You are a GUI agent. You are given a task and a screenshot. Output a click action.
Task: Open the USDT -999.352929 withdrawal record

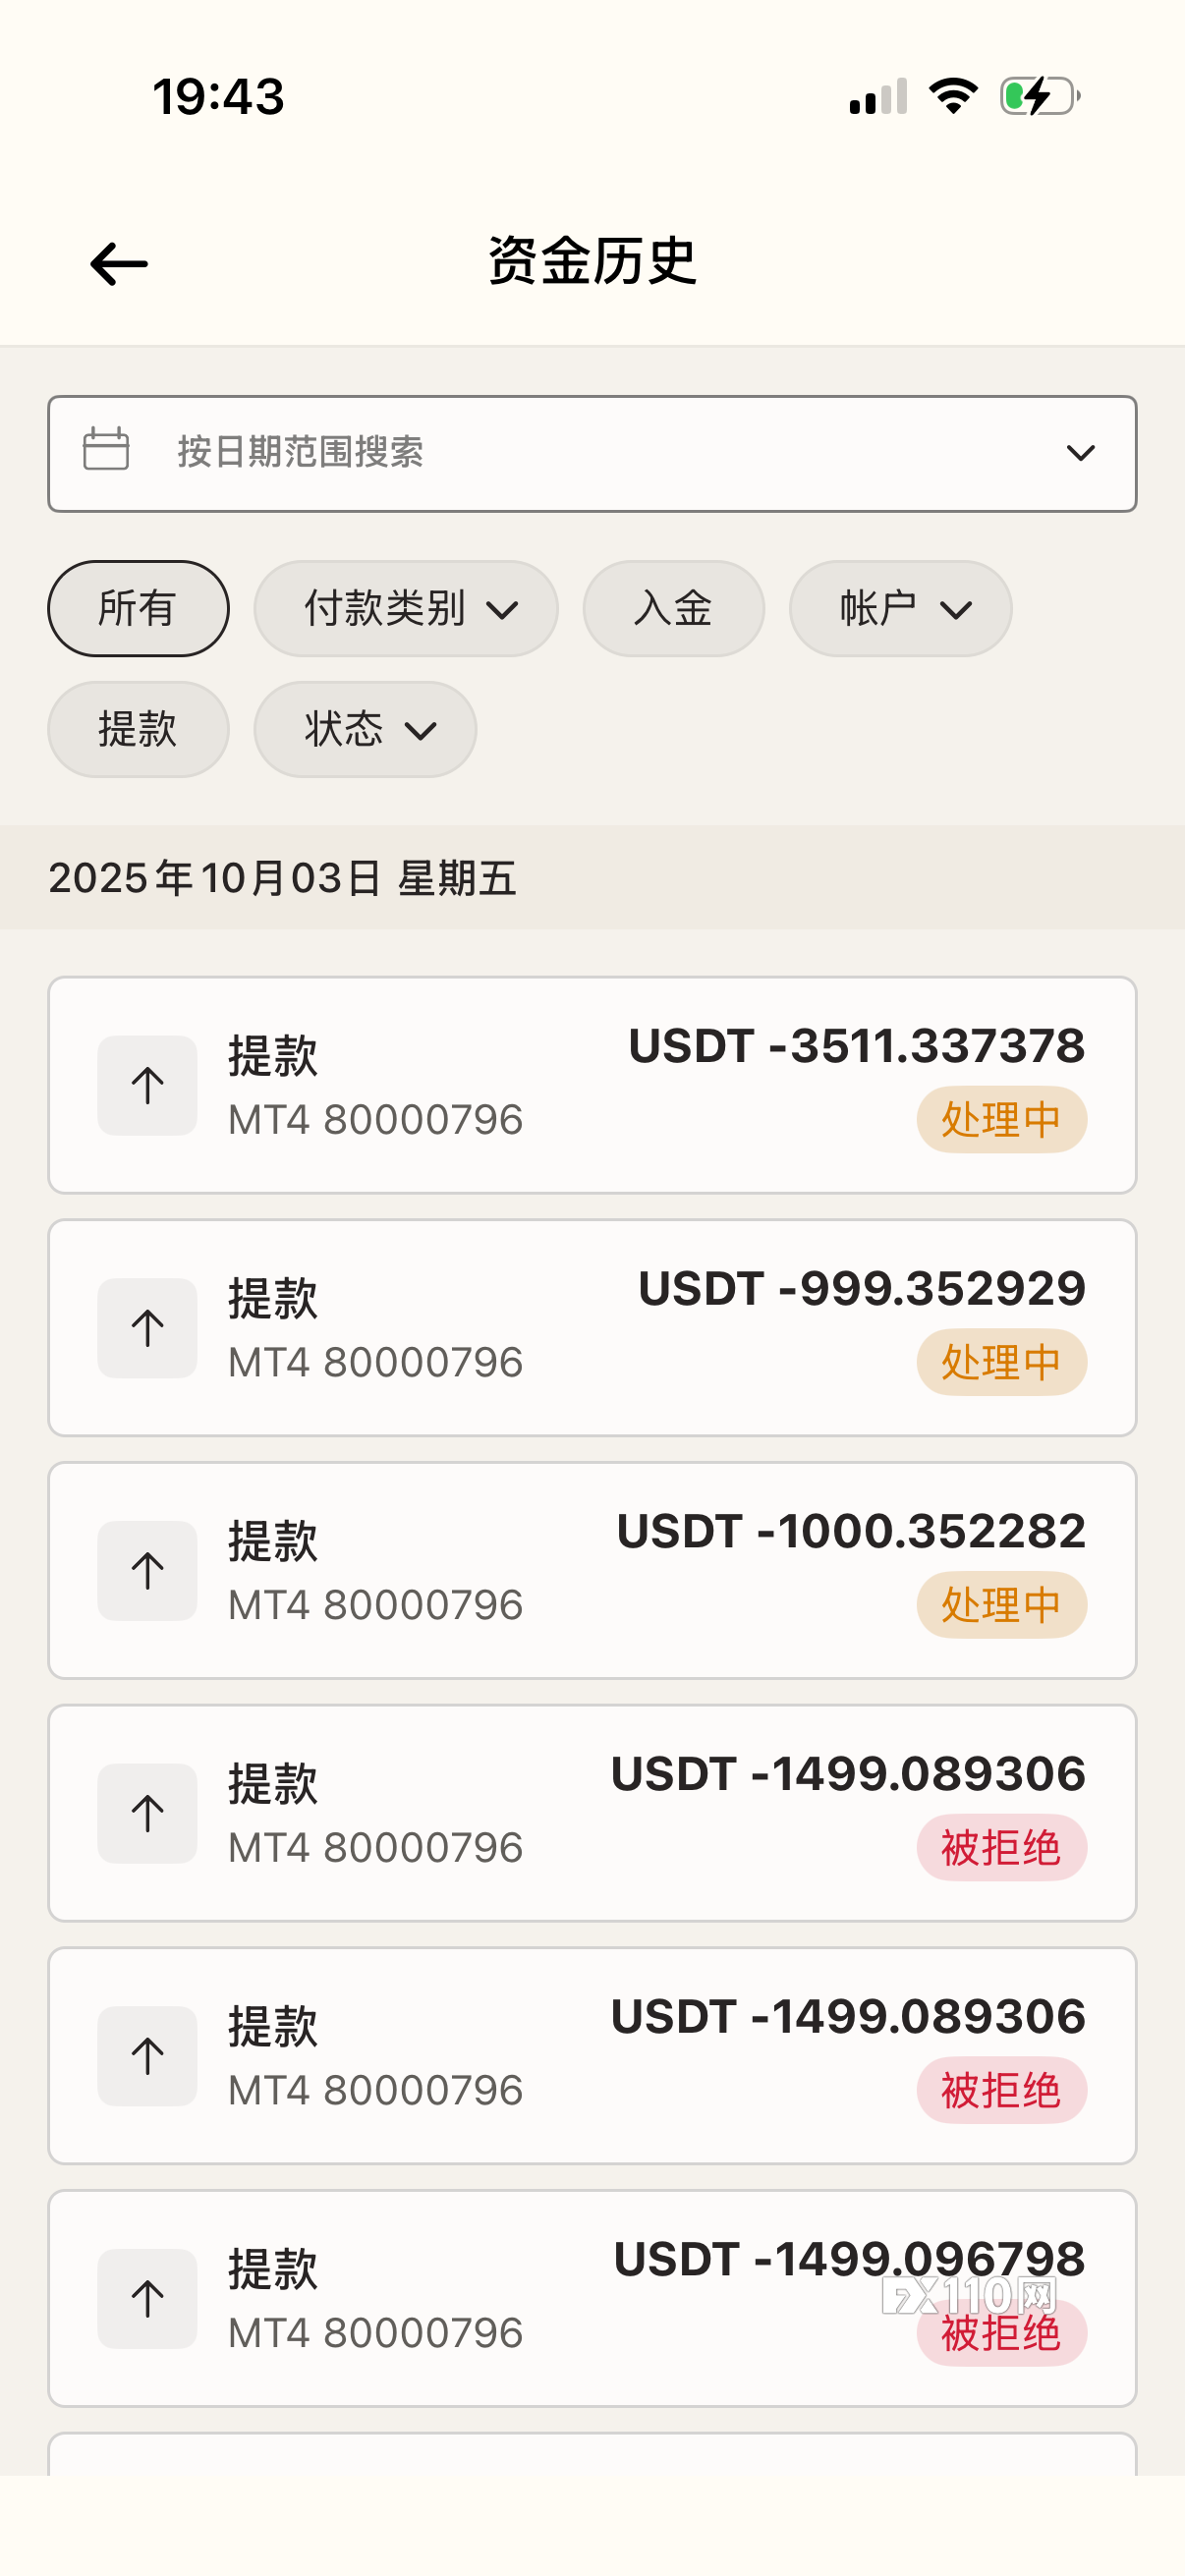tap(592, 1328)
